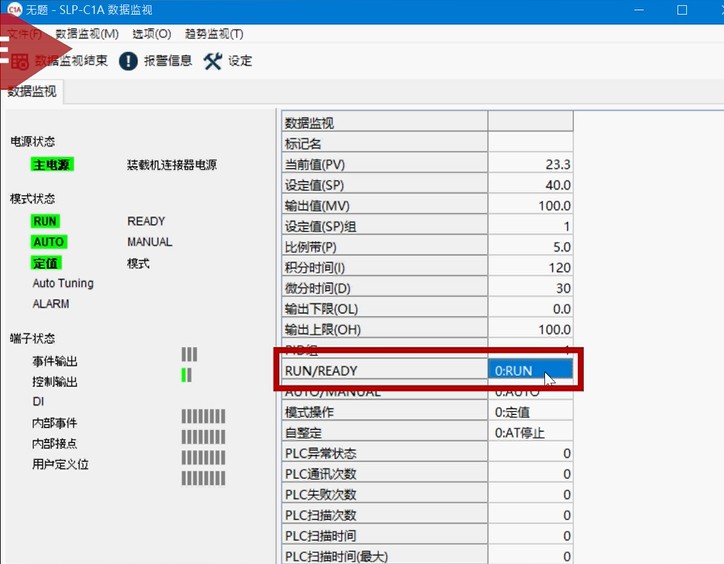Select the 自整定 0:AT停止 value cell
This screenshot has height=564, width=724.
[530, 433]
